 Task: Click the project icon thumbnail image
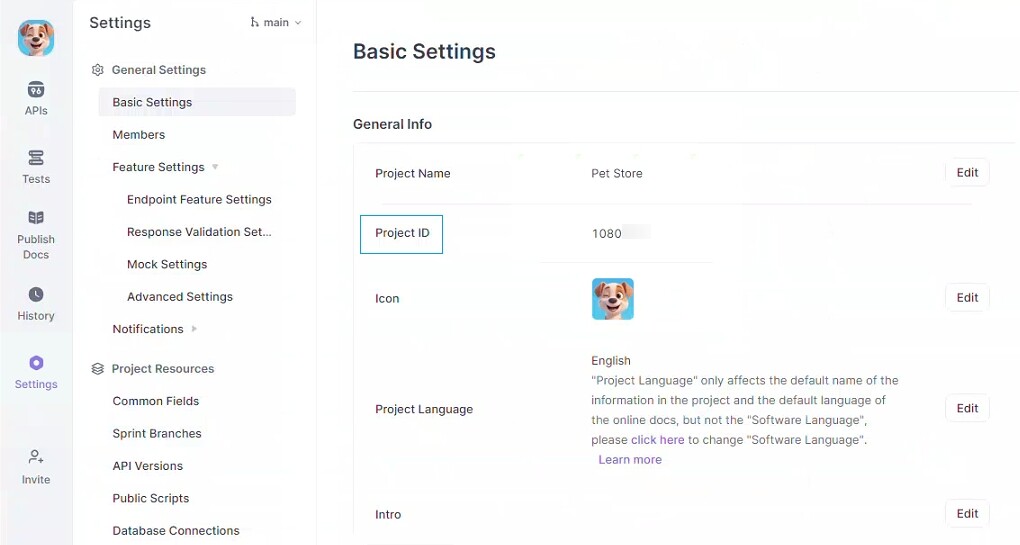(612, 299)
